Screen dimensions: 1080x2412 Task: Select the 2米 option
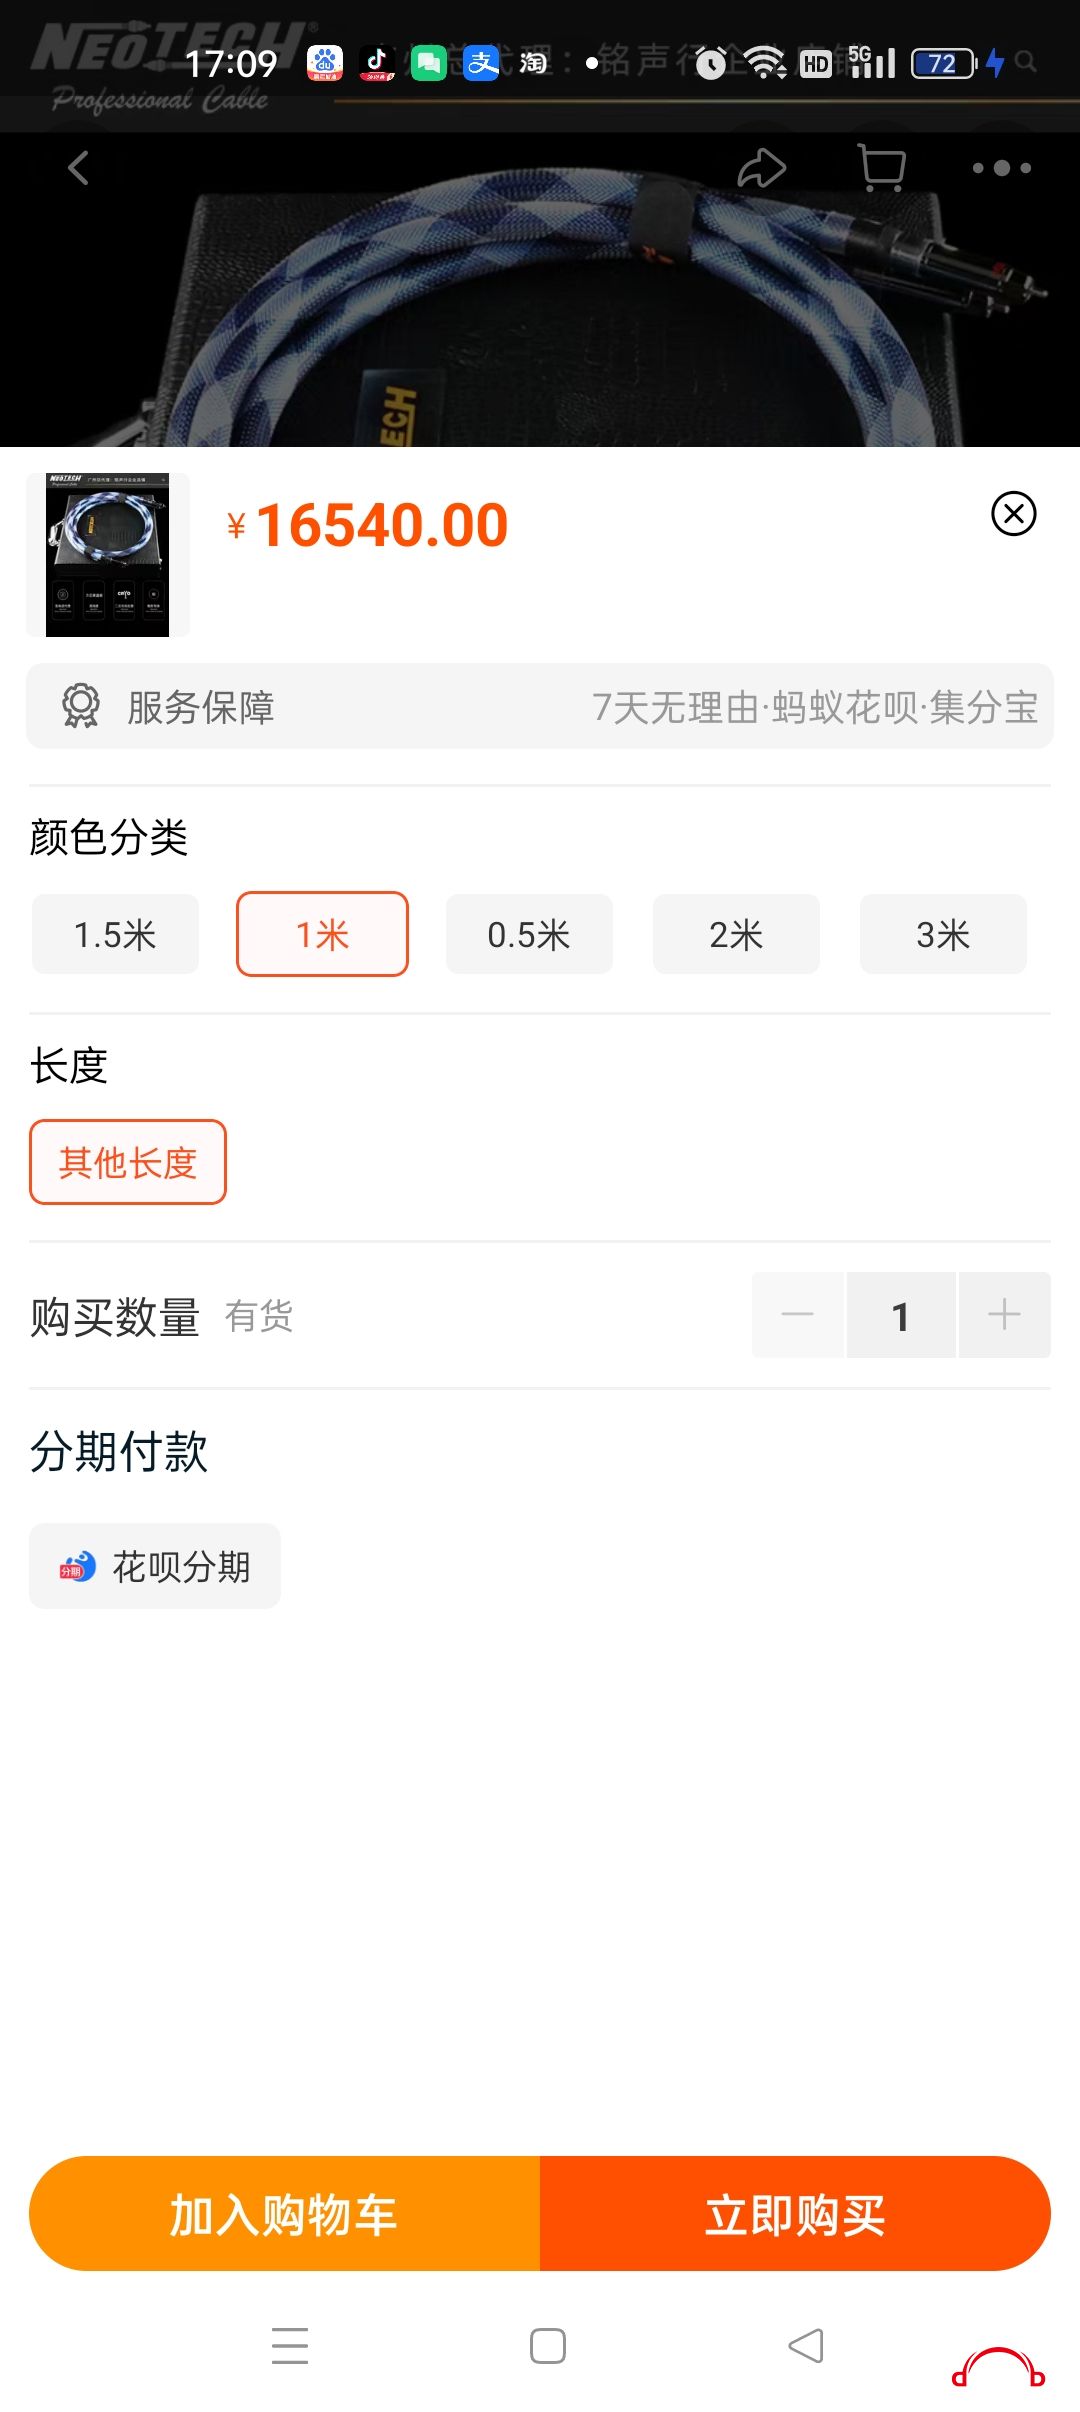[736, 934]
